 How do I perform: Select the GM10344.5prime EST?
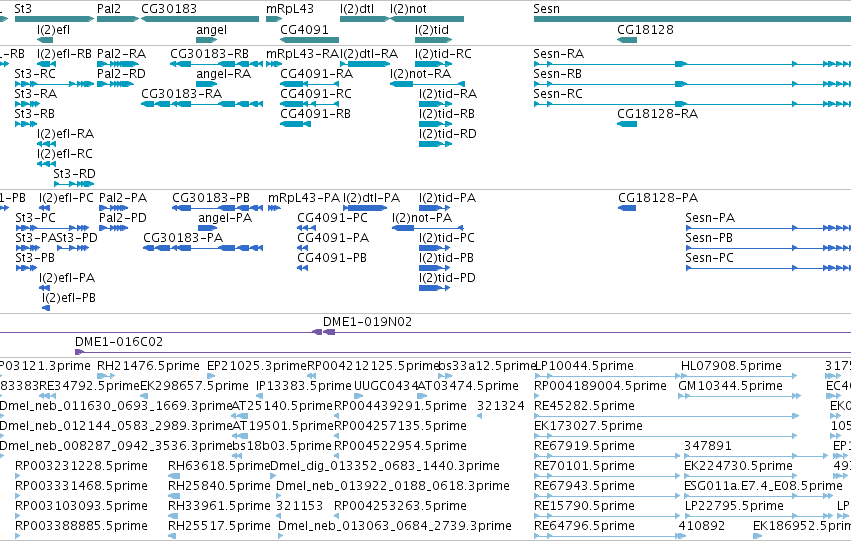[739, 396]
